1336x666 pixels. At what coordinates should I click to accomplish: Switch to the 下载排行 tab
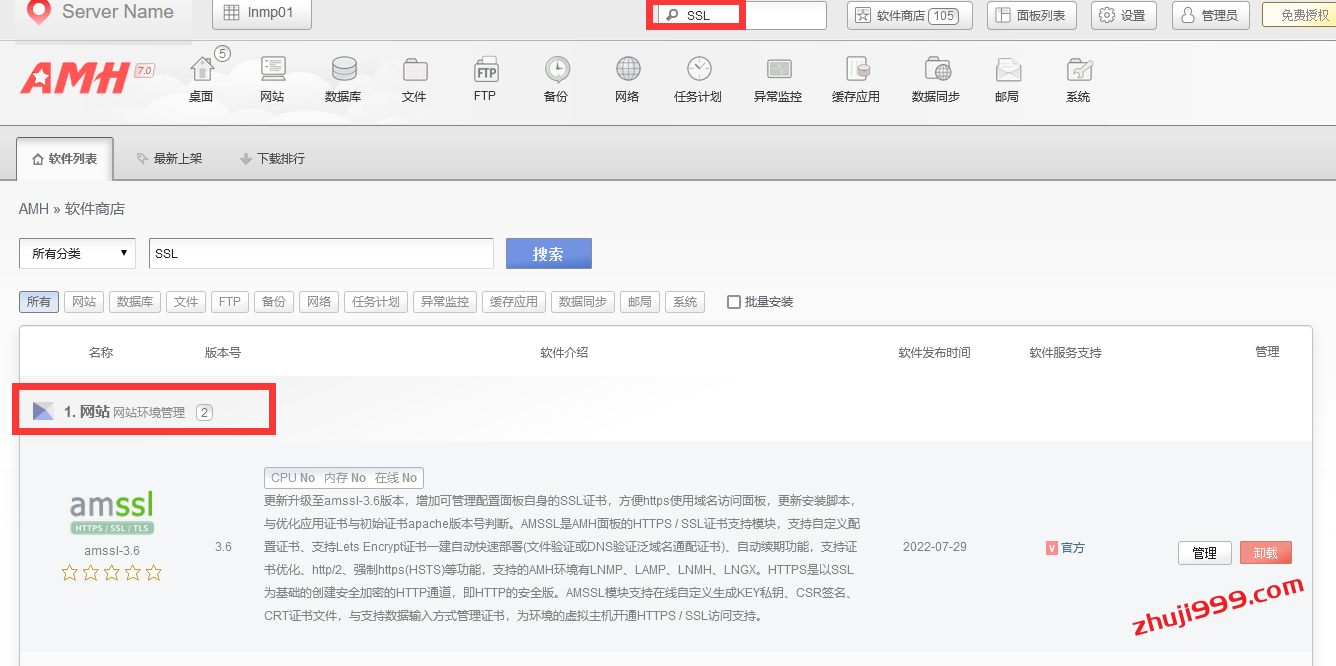[x=272, y=159]
